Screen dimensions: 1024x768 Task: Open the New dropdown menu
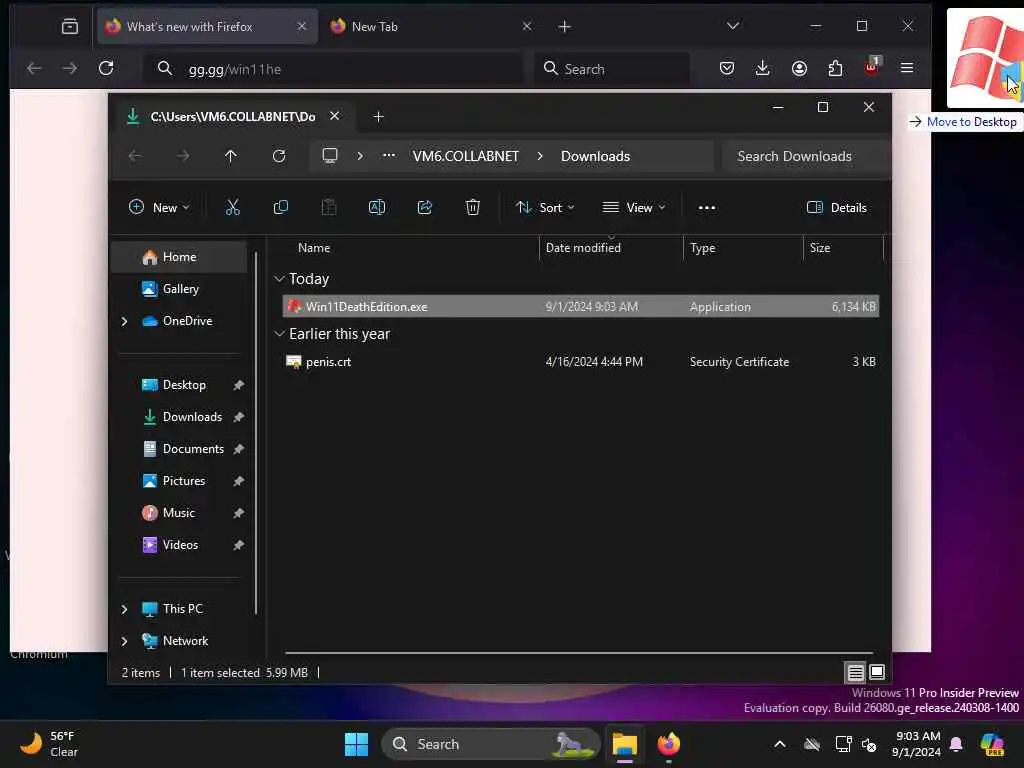(159, 208)
